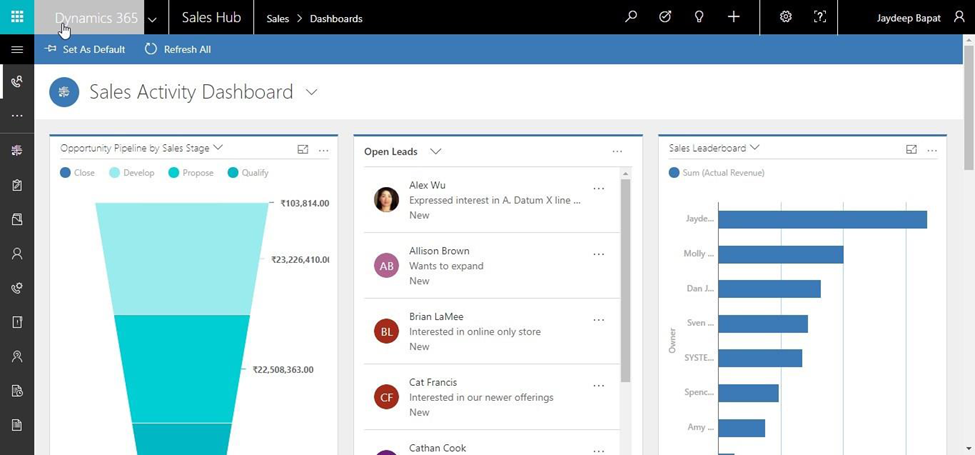
Task: Expand the Open Leads view dropdown
Action: tap(435, 152)
